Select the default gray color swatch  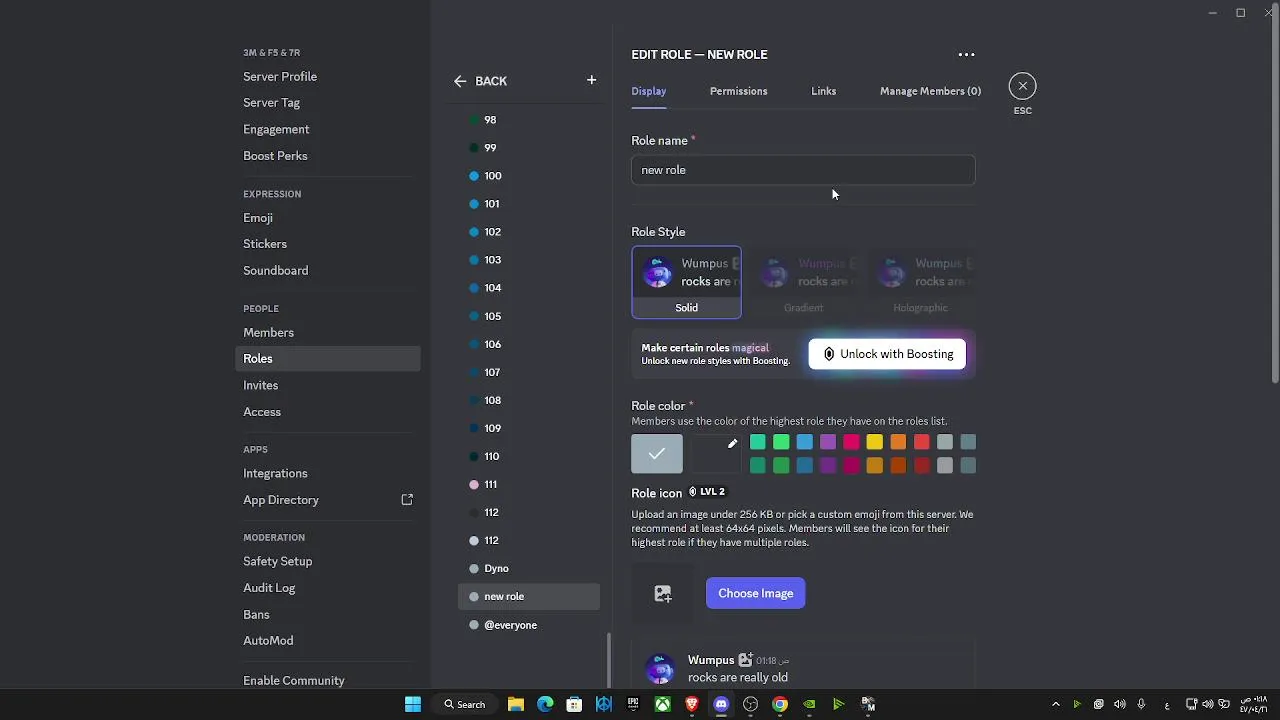click(x=657, y=454)
